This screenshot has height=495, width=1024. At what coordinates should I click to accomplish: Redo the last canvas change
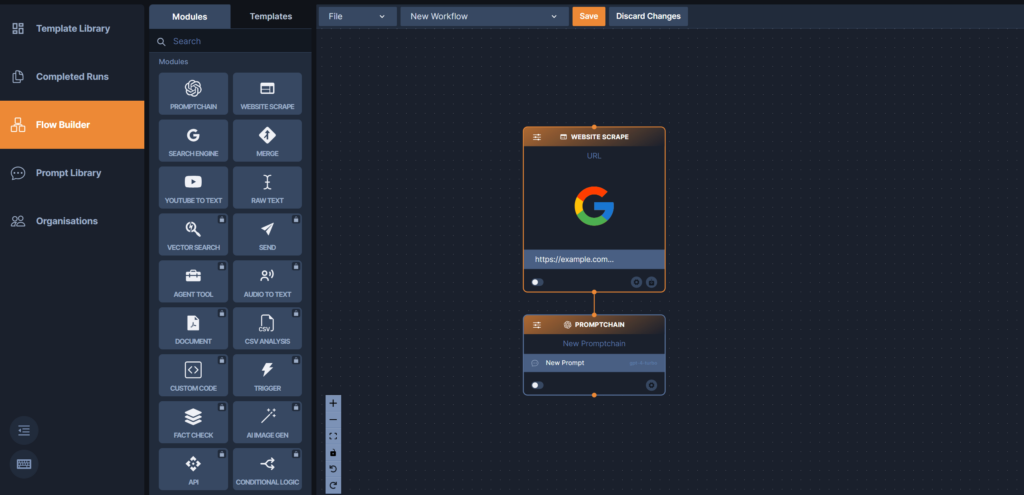333,485
